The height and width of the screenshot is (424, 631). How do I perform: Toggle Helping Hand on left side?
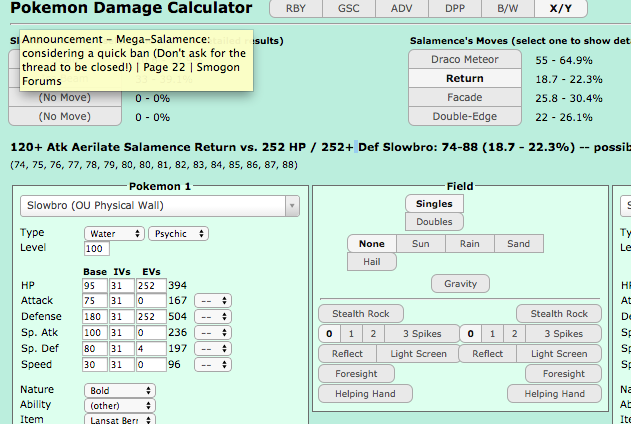[365, 394]
